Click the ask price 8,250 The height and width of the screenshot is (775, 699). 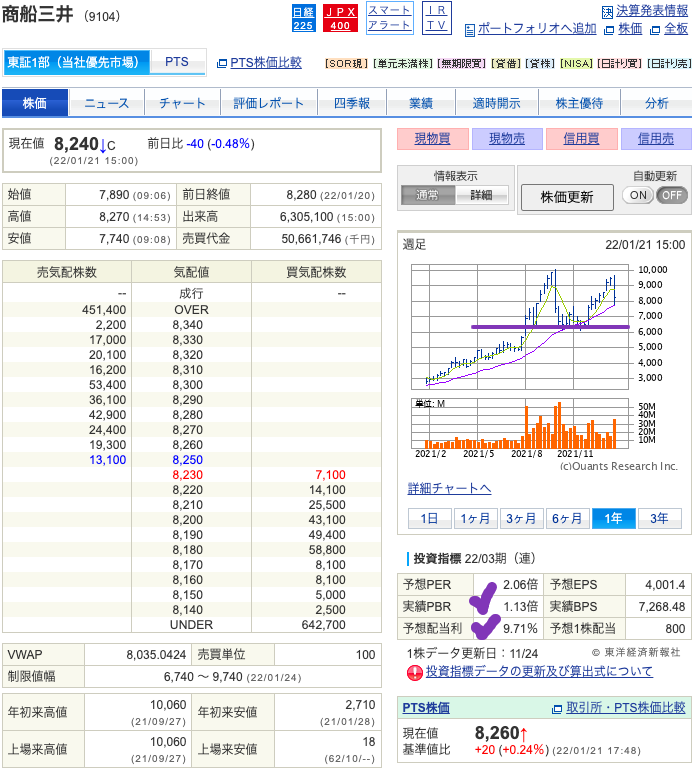188,460
